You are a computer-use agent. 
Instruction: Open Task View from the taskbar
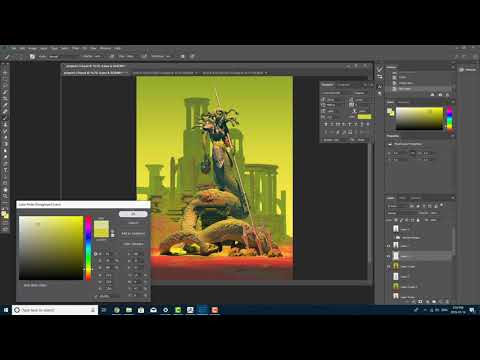(x=104, y=310)
